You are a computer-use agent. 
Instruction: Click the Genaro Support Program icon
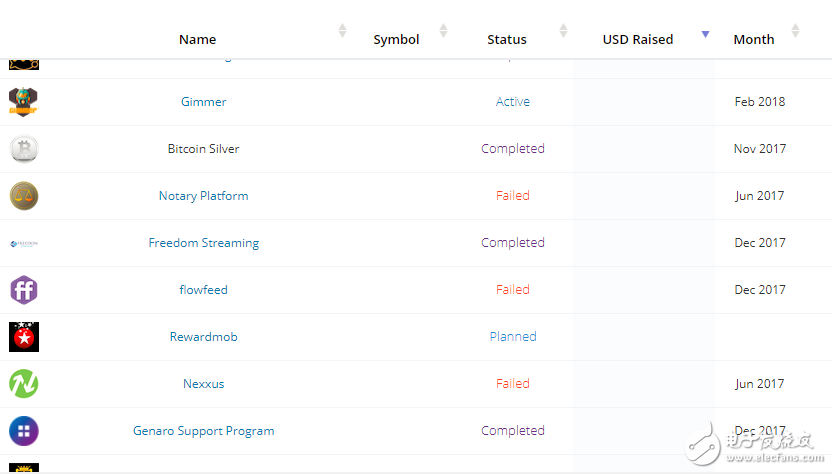coord(24,431)
